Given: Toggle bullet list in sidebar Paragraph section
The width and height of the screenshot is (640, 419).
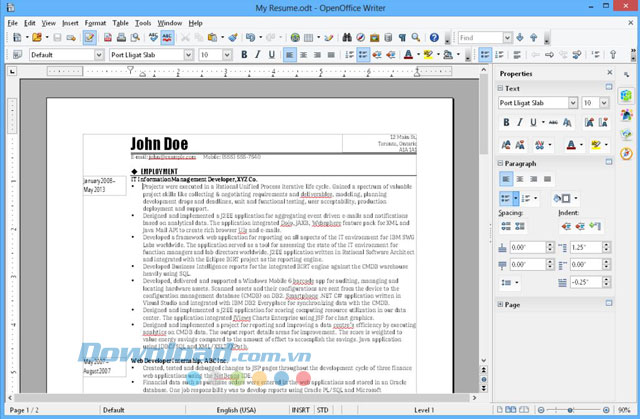Looking at the screenshot, I should point(506,198).
